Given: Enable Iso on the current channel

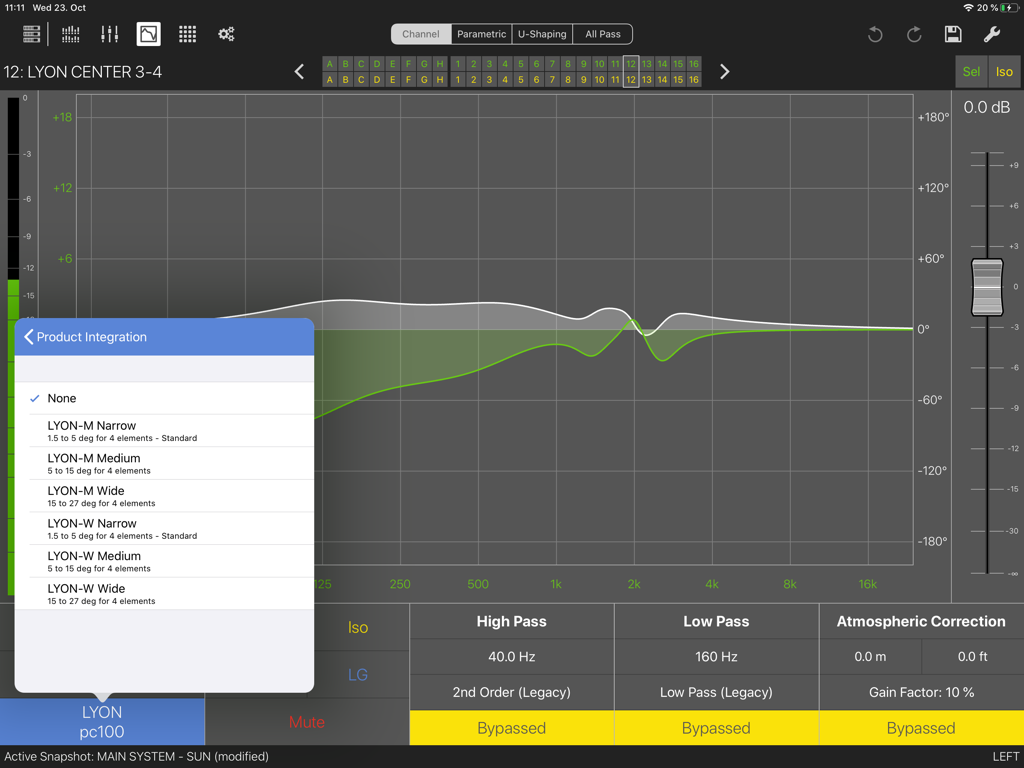Looking at the screenshot, I should (x=1004, y=71).
